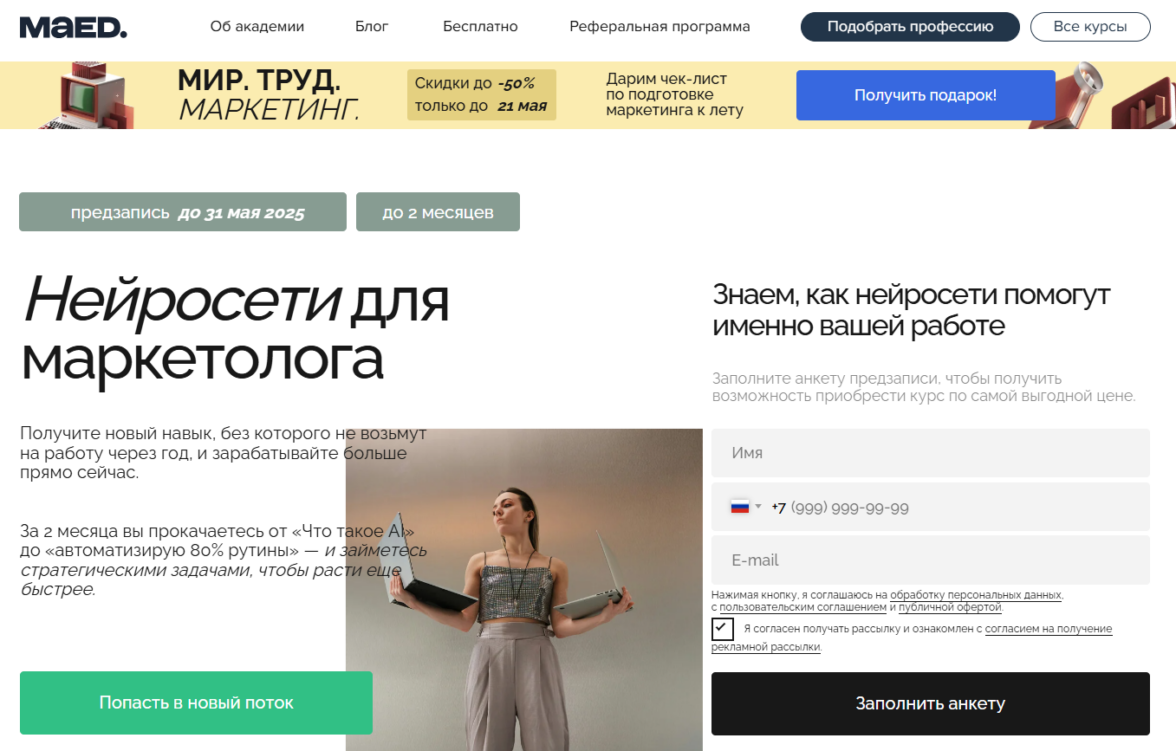The width and height of the screenshot is (1176, 751).
Task: Focus the E-mail input field
Action: (930, 560)
